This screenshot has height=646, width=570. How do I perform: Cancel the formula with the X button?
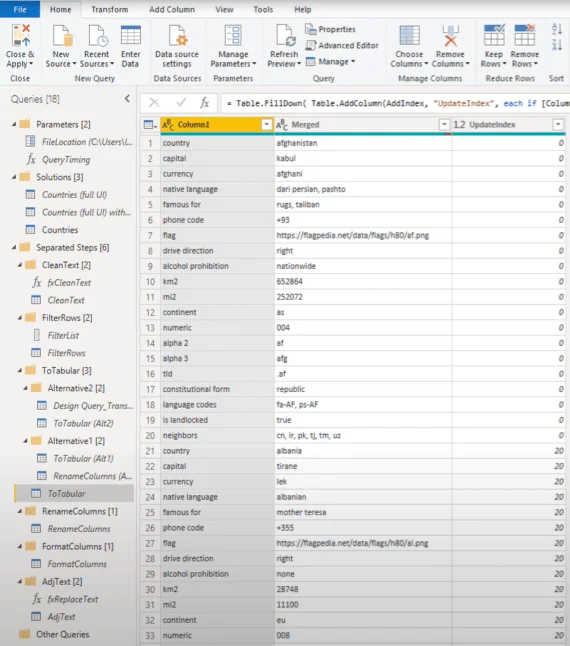click(x=154, y=103)
